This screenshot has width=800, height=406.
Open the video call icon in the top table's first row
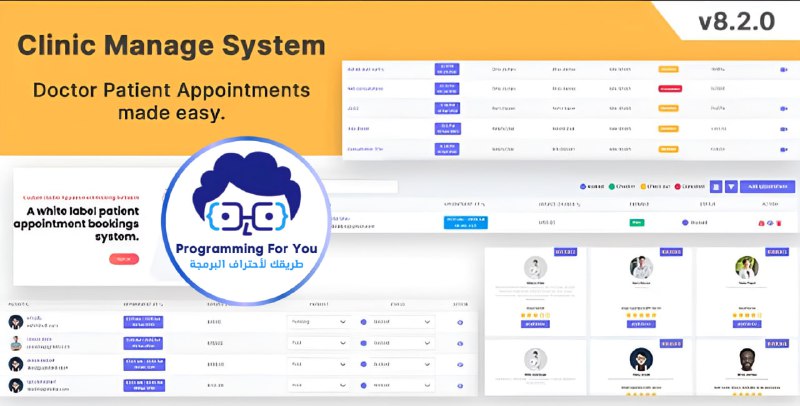coord(784,69)
